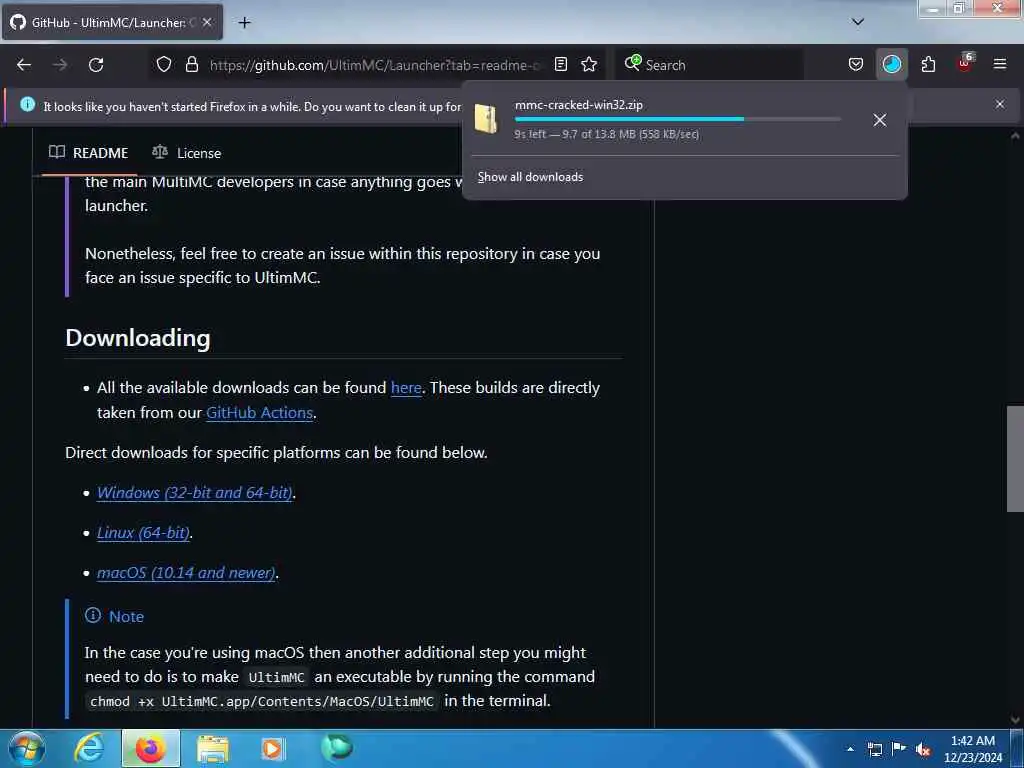Open the Save to Pocket icon
The image size is (1024, 768).
click(x=856, y=64)
